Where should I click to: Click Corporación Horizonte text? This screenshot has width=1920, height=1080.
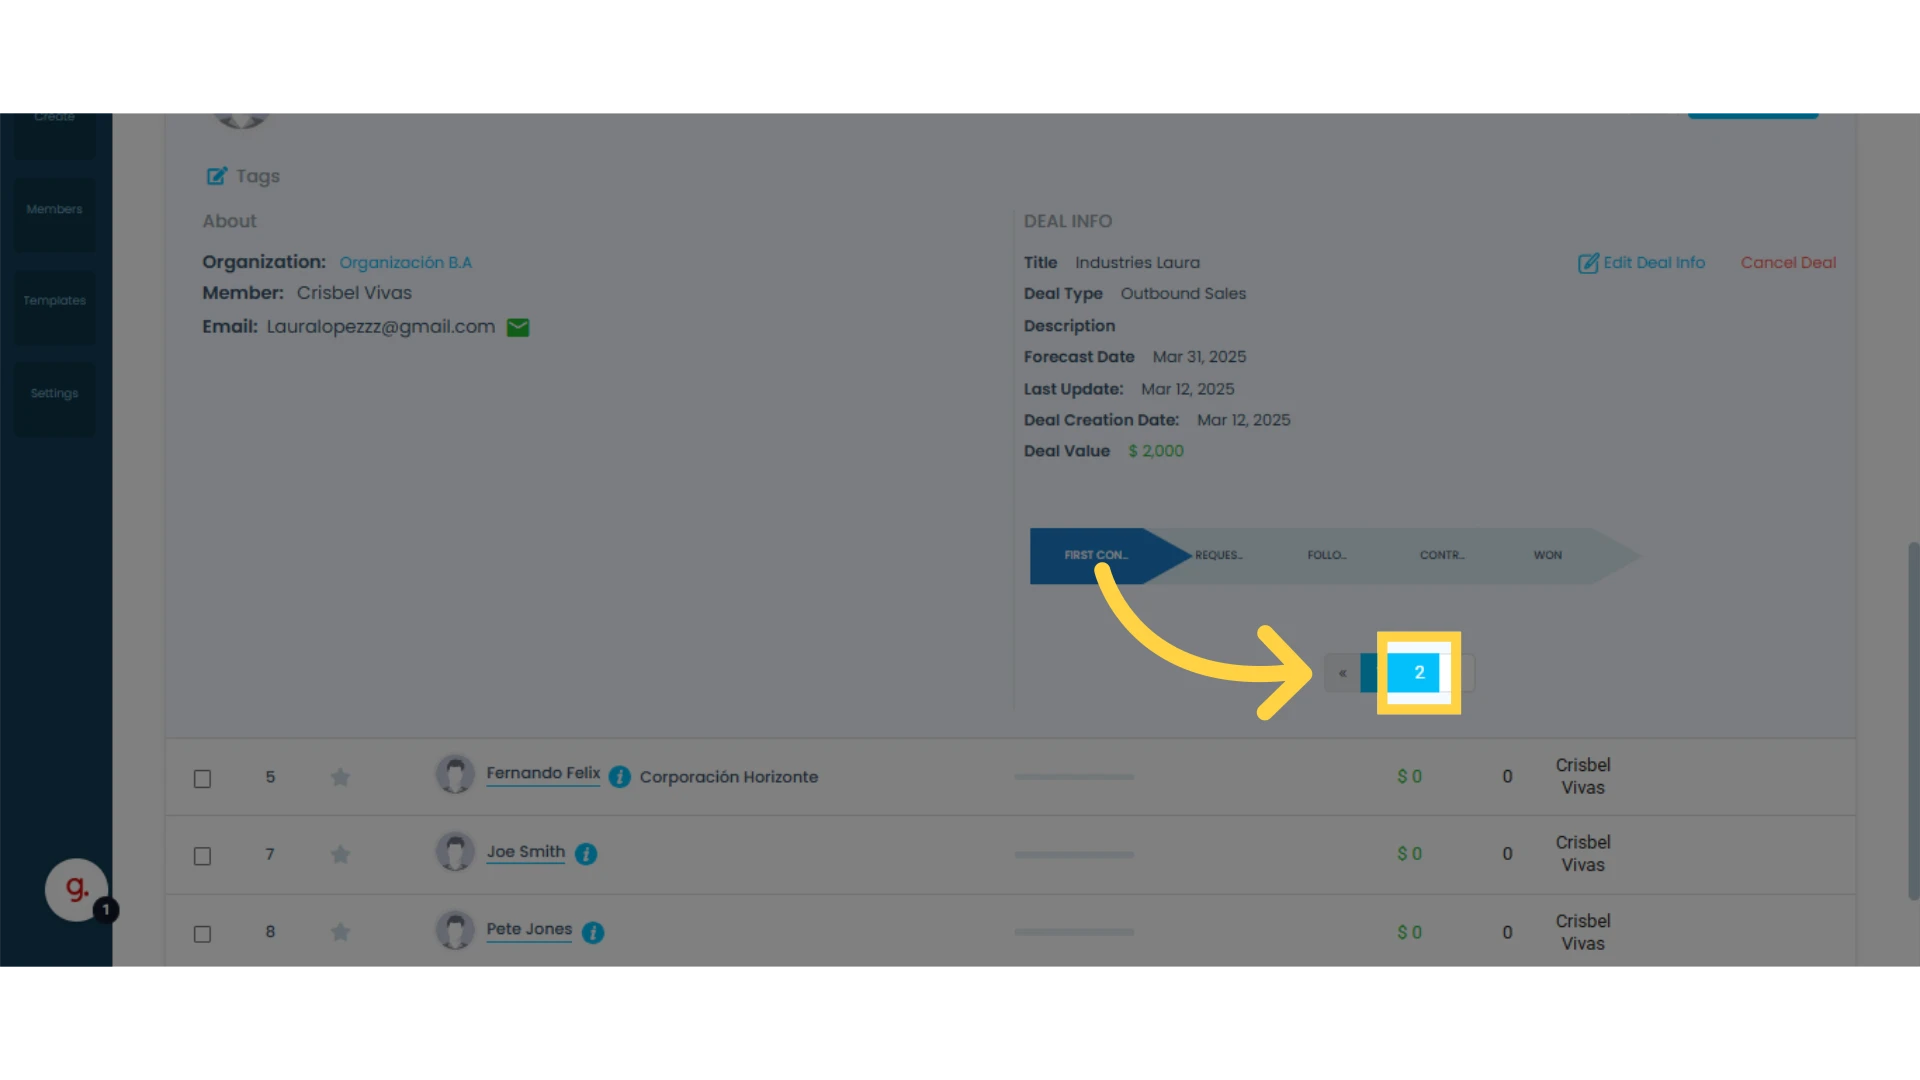point(729,777)
